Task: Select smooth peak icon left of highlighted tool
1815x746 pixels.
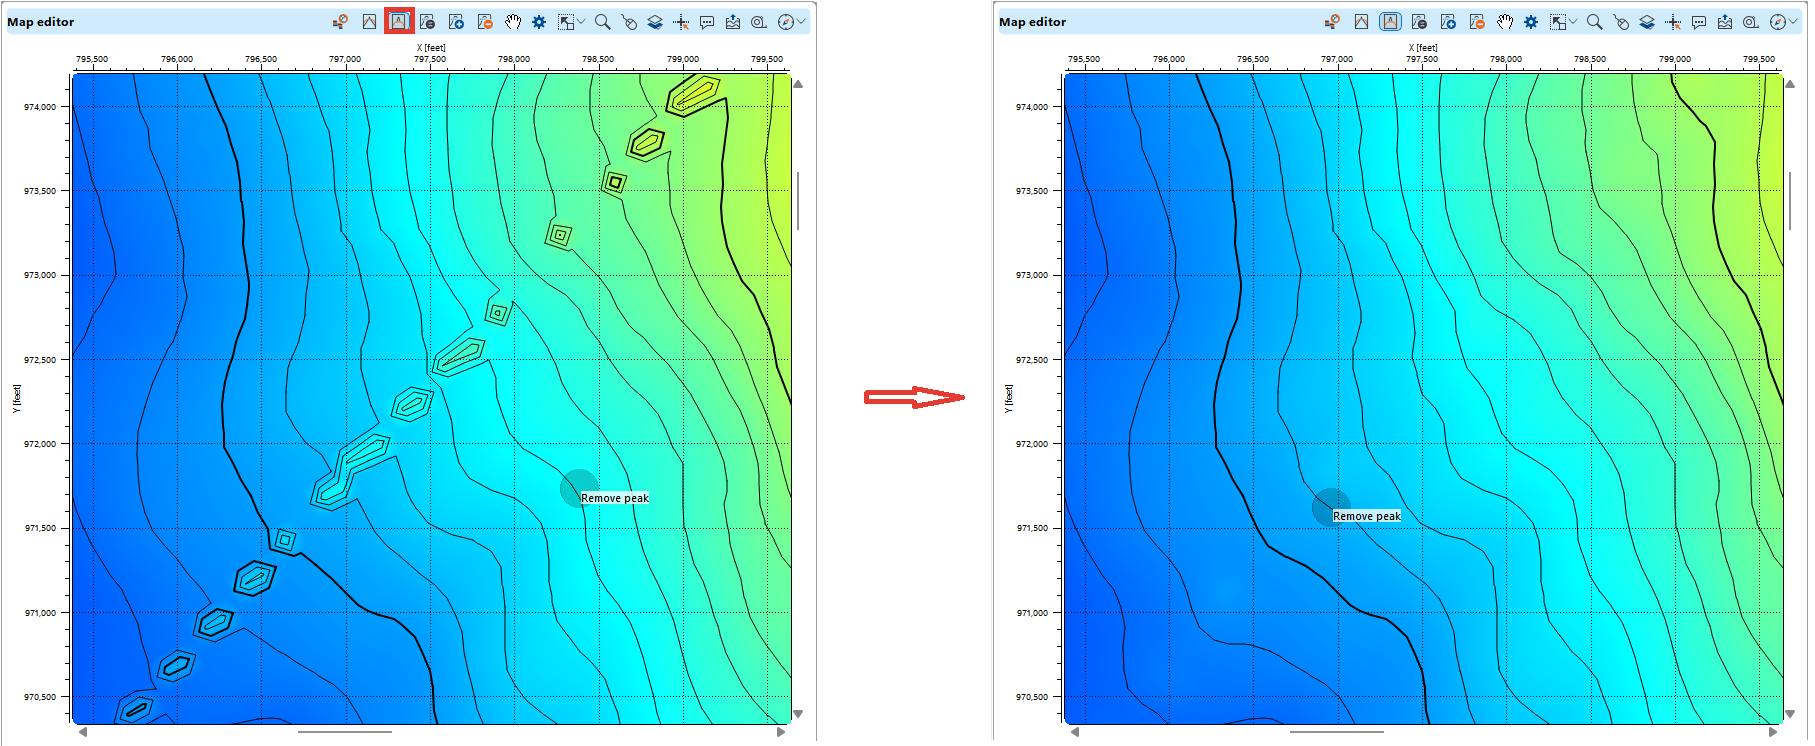Action: [369, 21]
